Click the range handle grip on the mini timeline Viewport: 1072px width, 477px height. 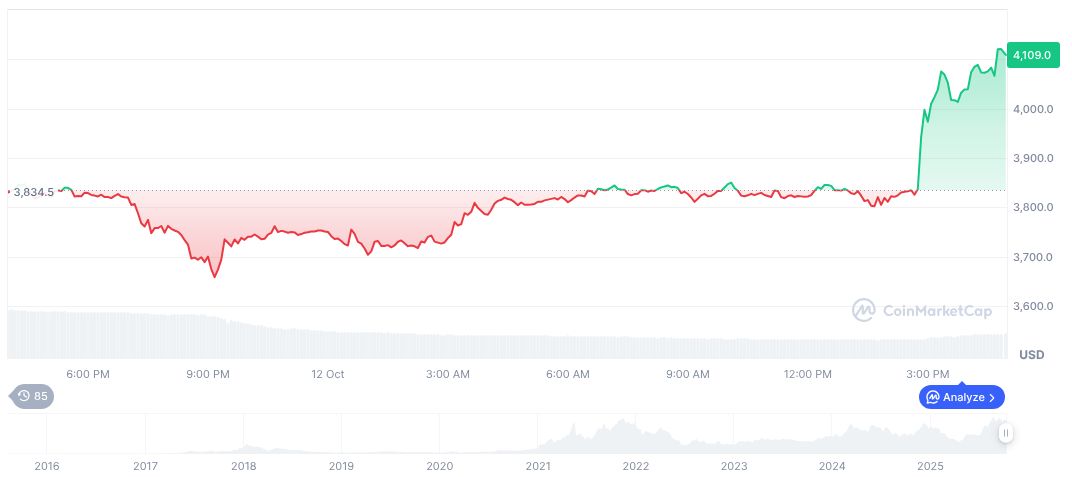[x=1006, y=433]
